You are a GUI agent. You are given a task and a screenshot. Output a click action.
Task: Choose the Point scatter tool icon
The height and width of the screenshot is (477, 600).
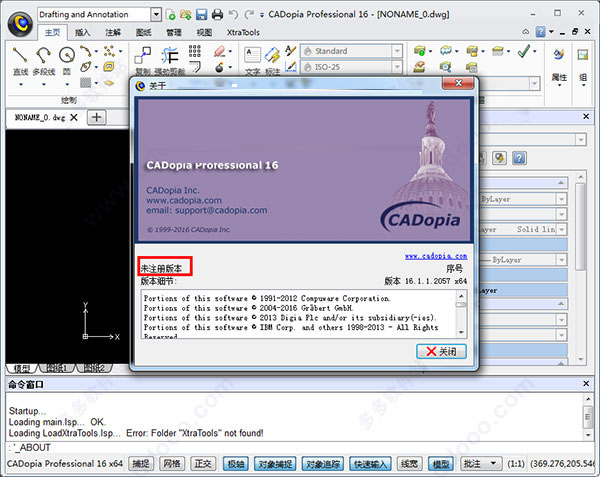click(109, 50)
